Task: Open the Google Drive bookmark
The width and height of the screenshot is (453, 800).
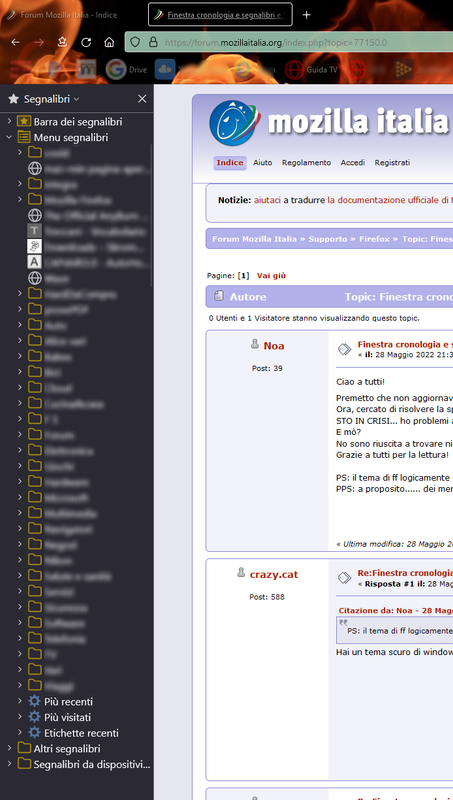Action: [128, 70]
